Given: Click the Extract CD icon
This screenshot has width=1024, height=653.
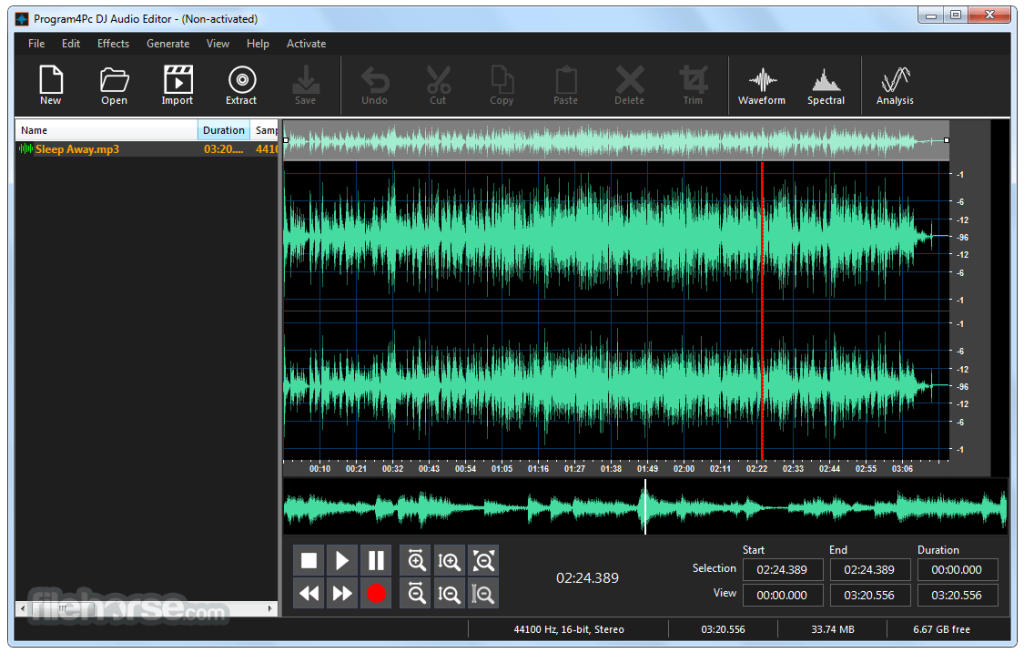Looking at the screenshot, I should [x=242, y=85].
